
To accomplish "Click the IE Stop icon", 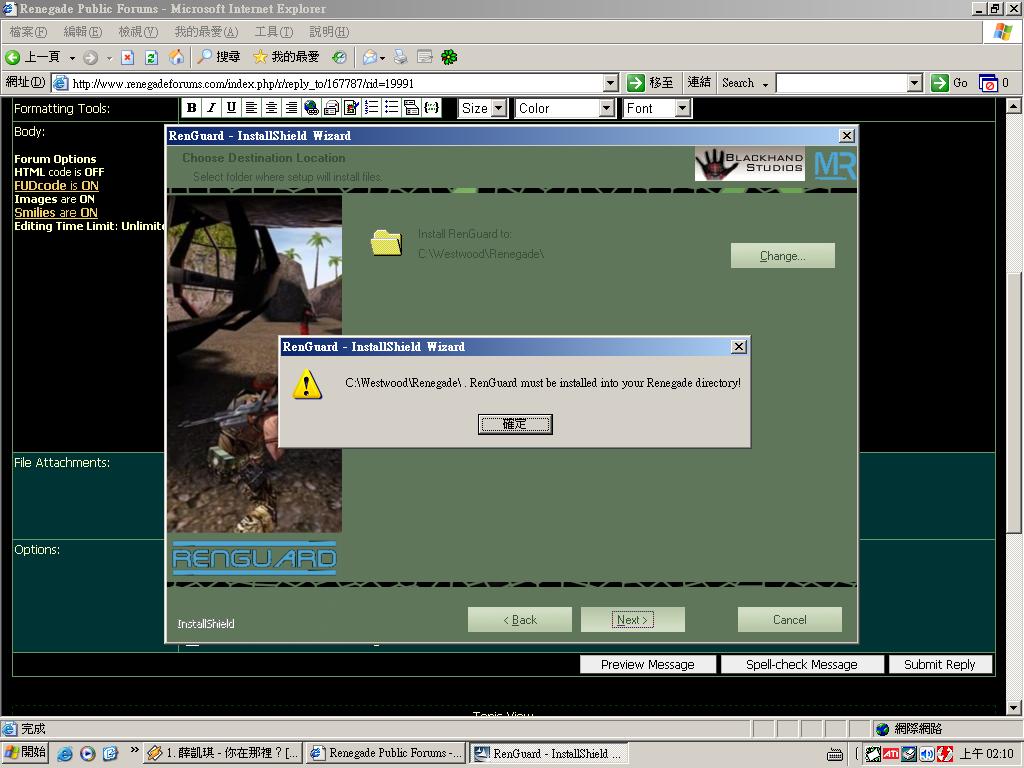I will [x=128, y=57].
